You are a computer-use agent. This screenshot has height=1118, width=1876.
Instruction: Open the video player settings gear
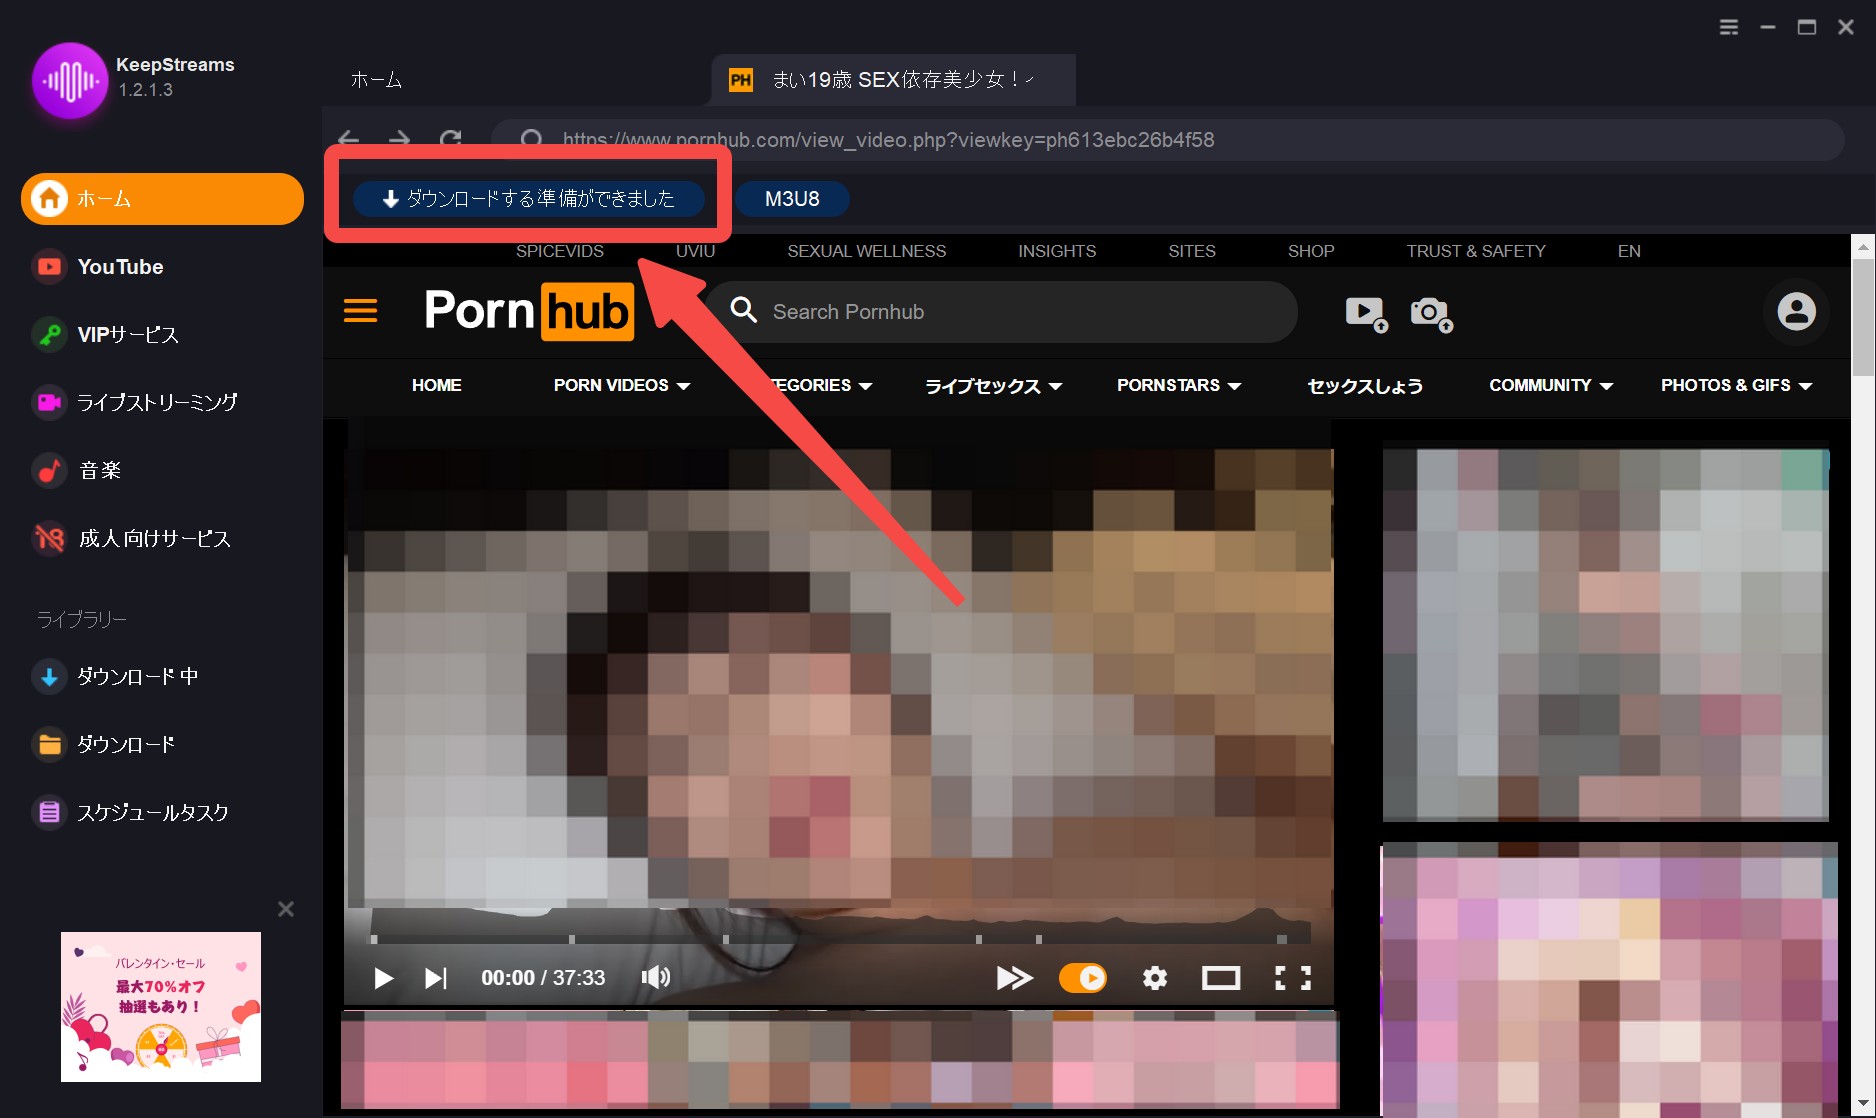coord(1155,978)
